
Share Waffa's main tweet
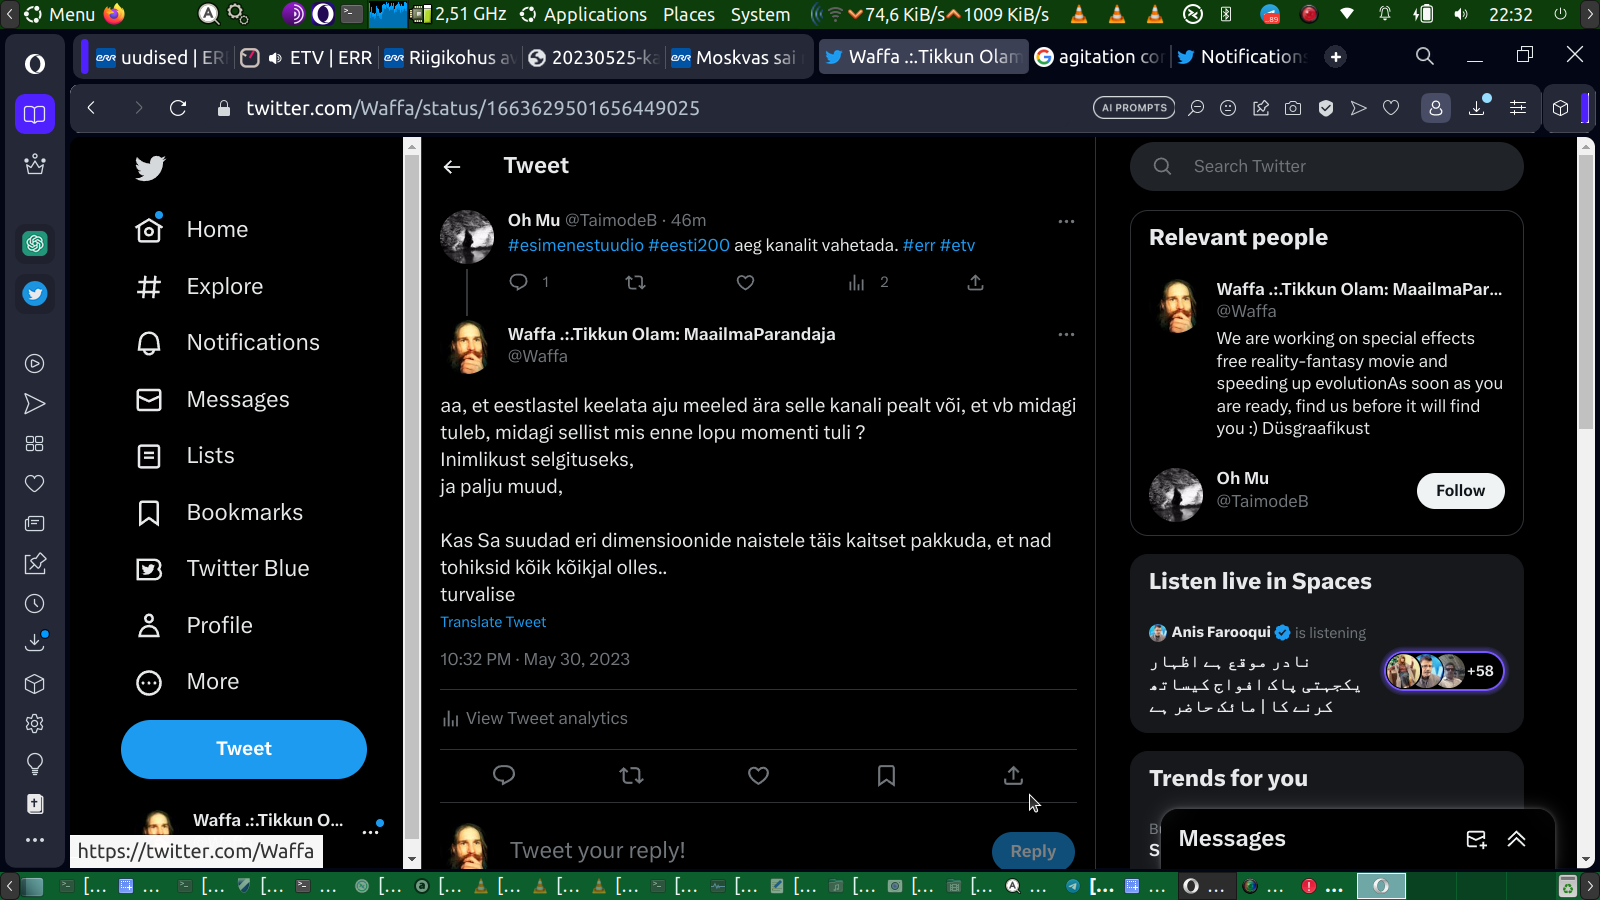click(x=1013, y=775)
